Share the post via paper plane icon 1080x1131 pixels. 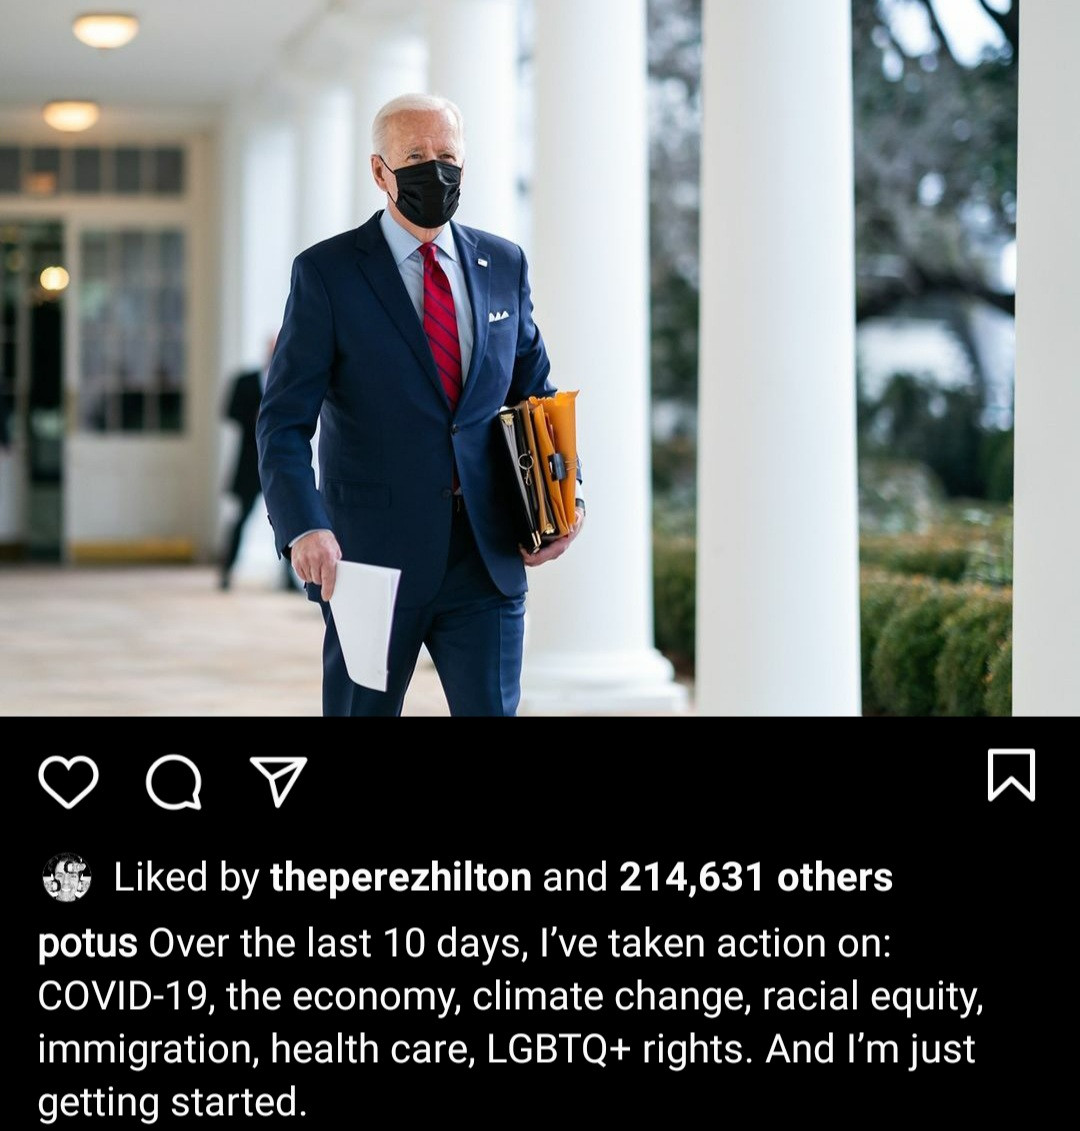[x=278, y=780]
